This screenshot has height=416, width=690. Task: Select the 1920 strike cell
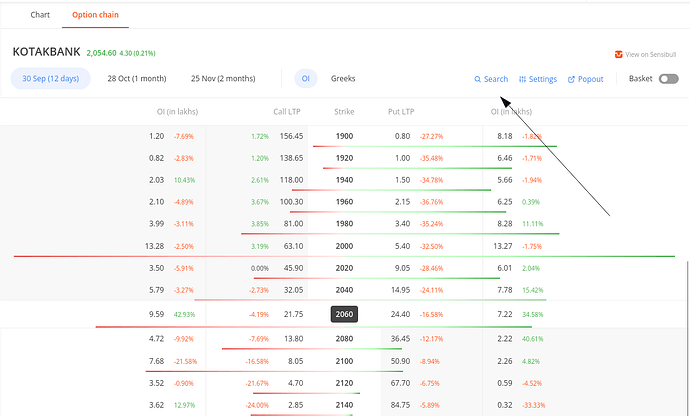tap(344, 158)
